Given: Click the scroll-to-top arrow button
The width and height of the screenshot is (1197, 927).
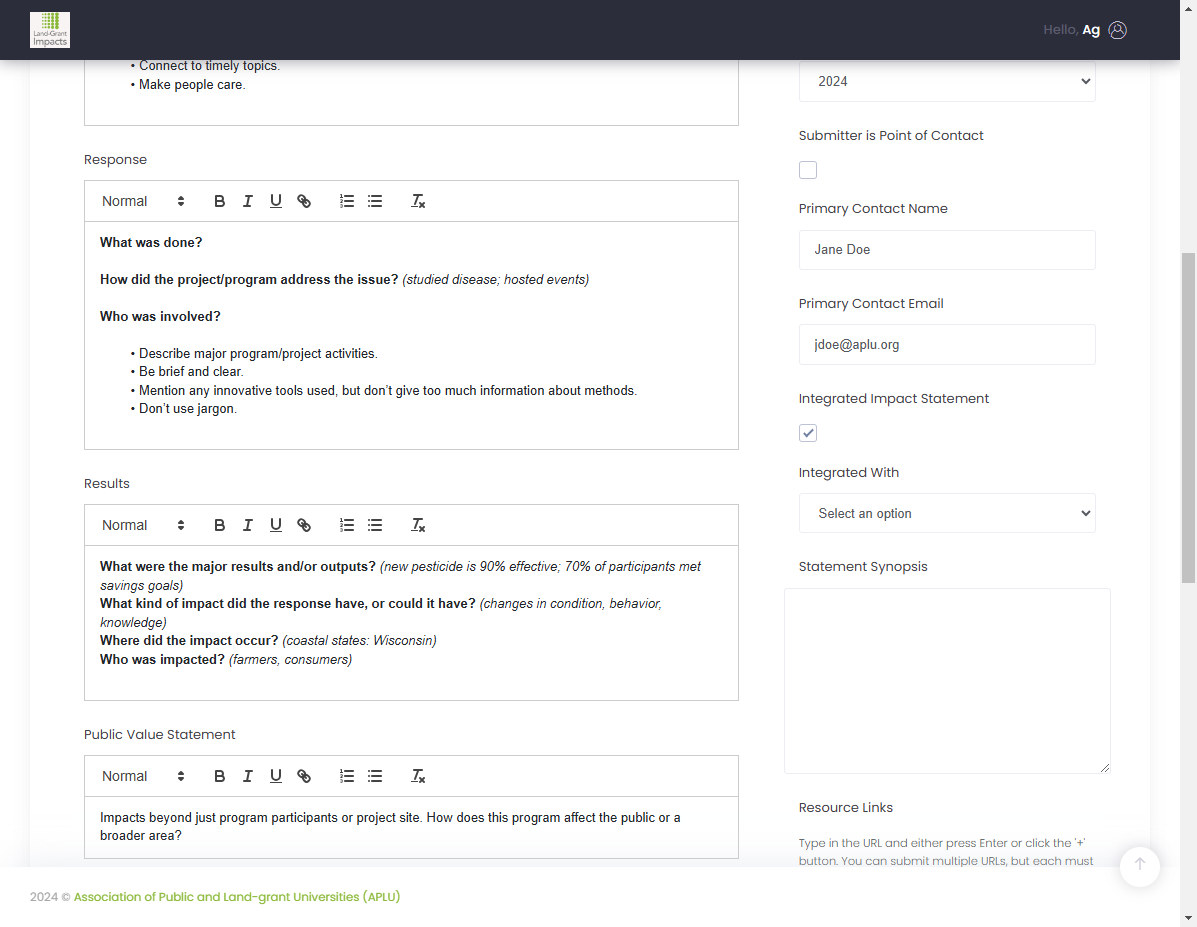Looking at the screenshot, I should [x=1140, y=865].
